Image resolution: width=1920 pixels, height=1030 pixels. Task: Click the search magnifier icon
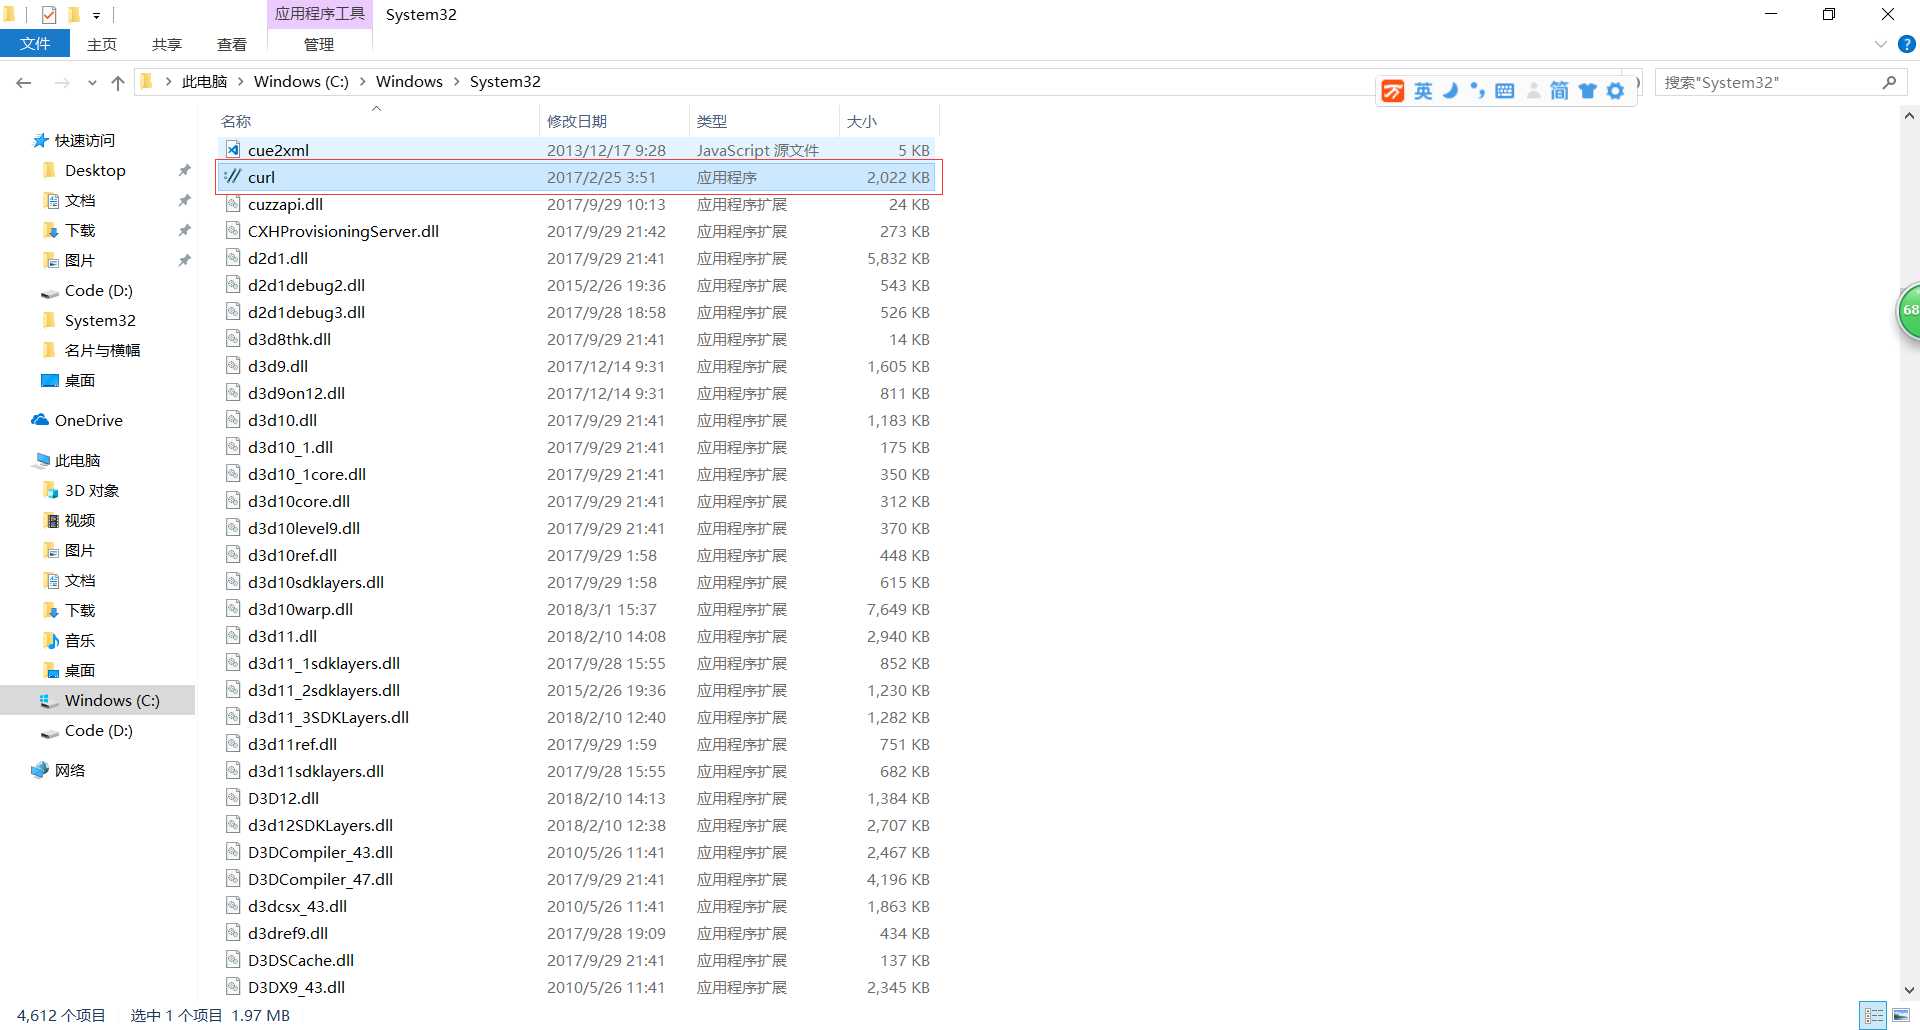click(1889, 82)
